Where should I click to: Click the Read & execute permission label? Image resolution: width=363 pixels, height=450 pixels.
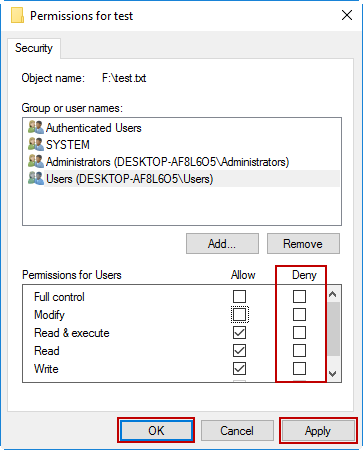(72, 333)
